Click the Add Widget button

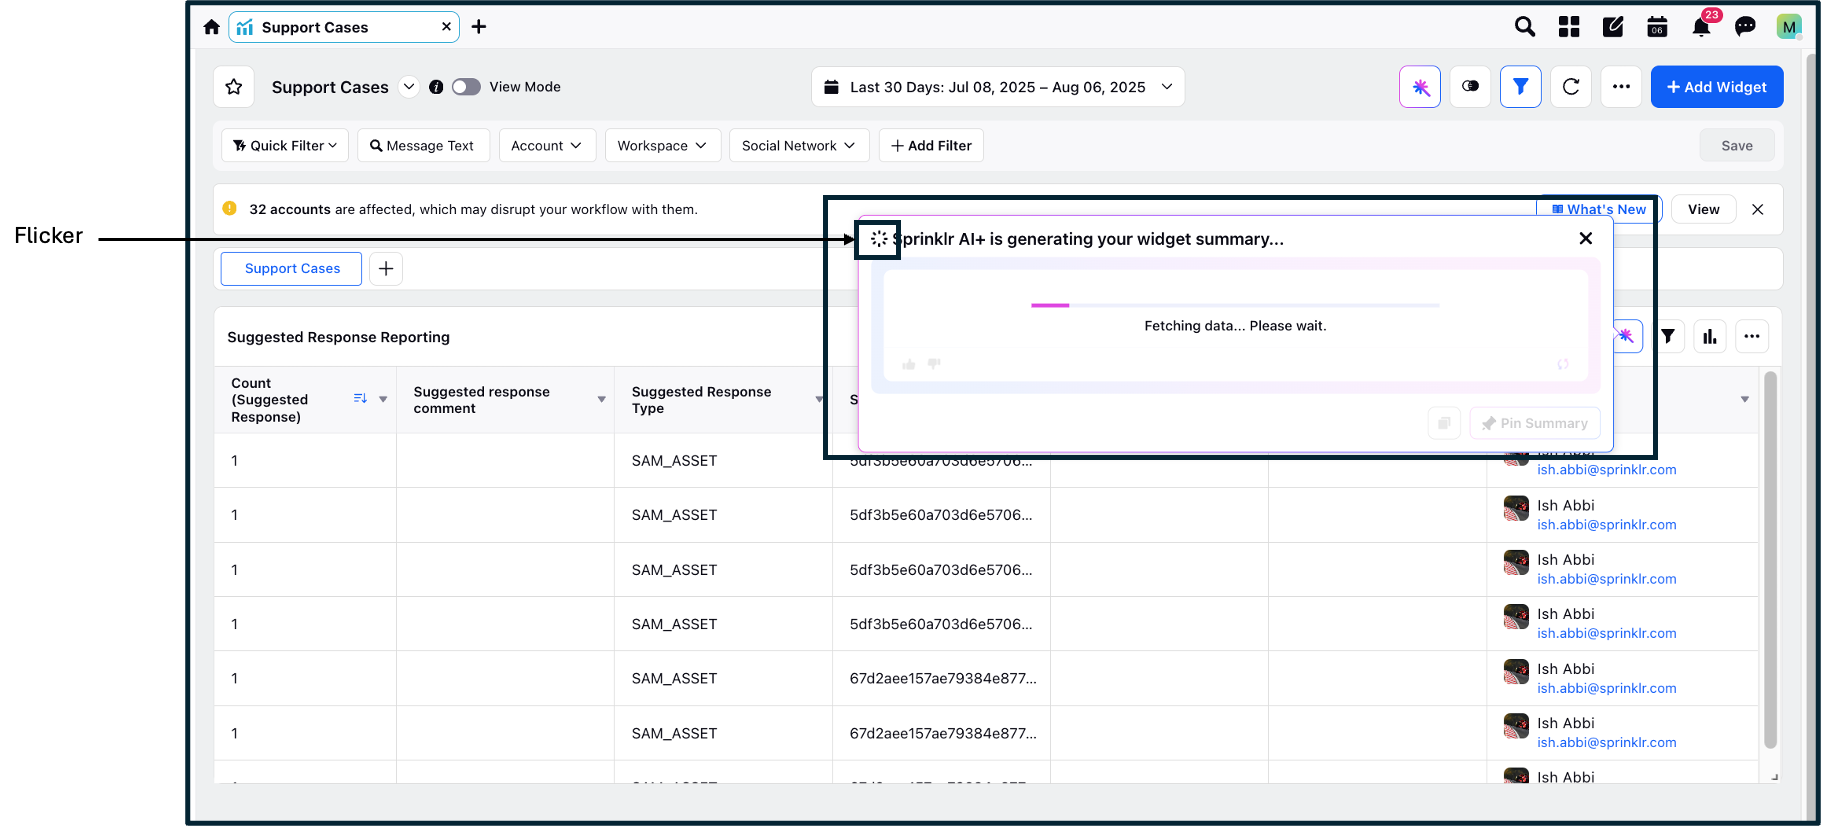point(1717,87)
